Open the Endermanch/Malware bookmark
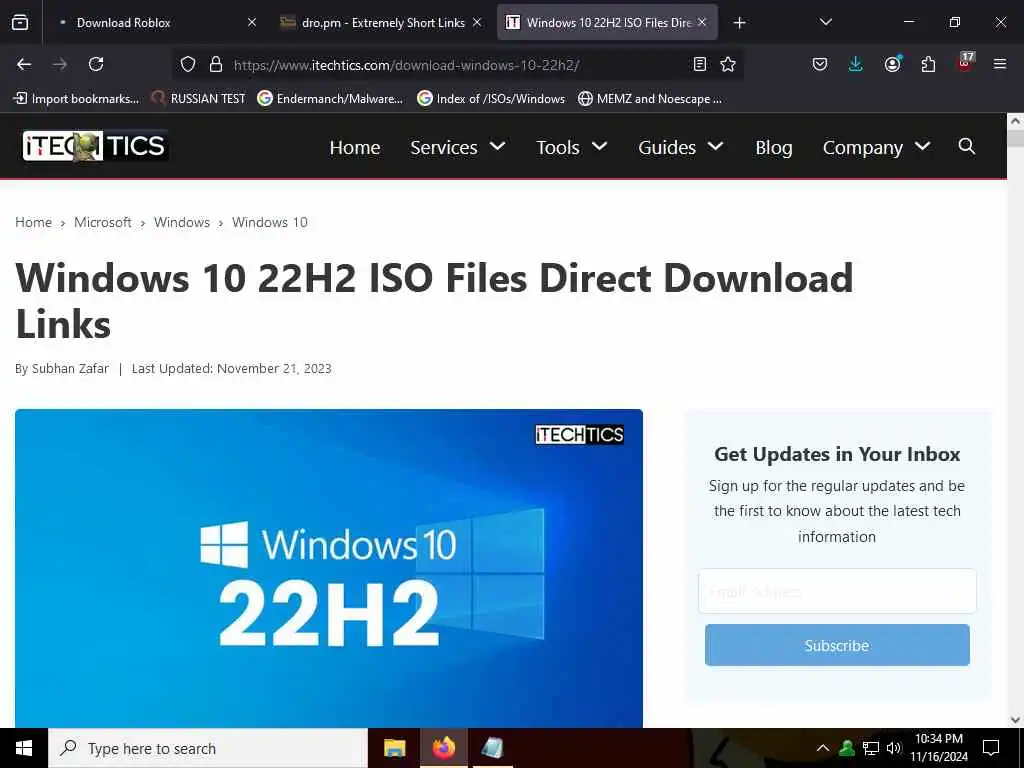This screenshot has width=1024, height=768. (x=330, y=99)
